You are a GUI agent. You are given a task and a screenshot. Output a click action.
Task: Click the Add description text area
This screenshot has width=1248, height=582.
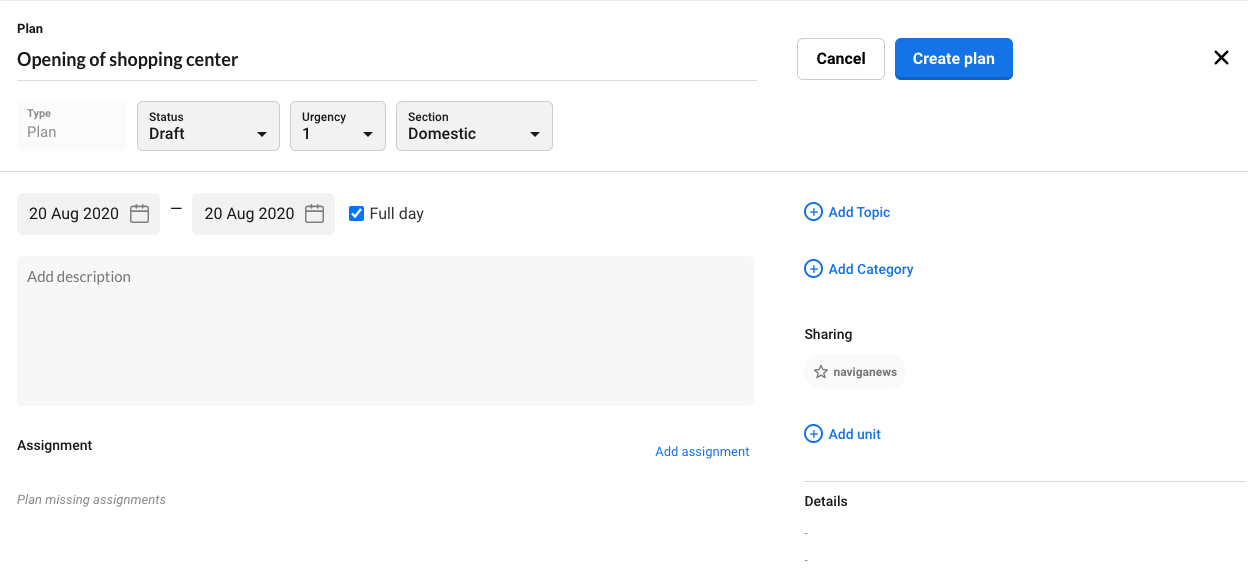tap(385, 330)
